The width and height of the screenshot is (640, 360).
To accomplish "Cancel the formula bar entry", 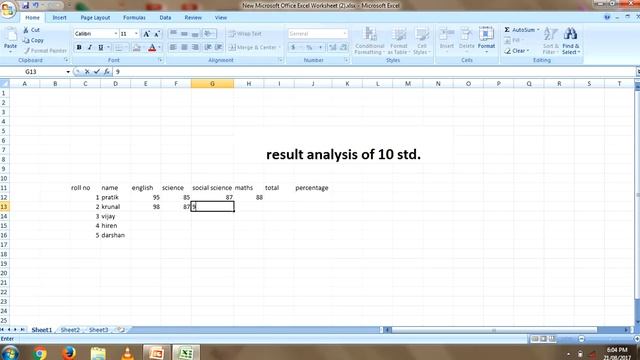I will (87, 72).
